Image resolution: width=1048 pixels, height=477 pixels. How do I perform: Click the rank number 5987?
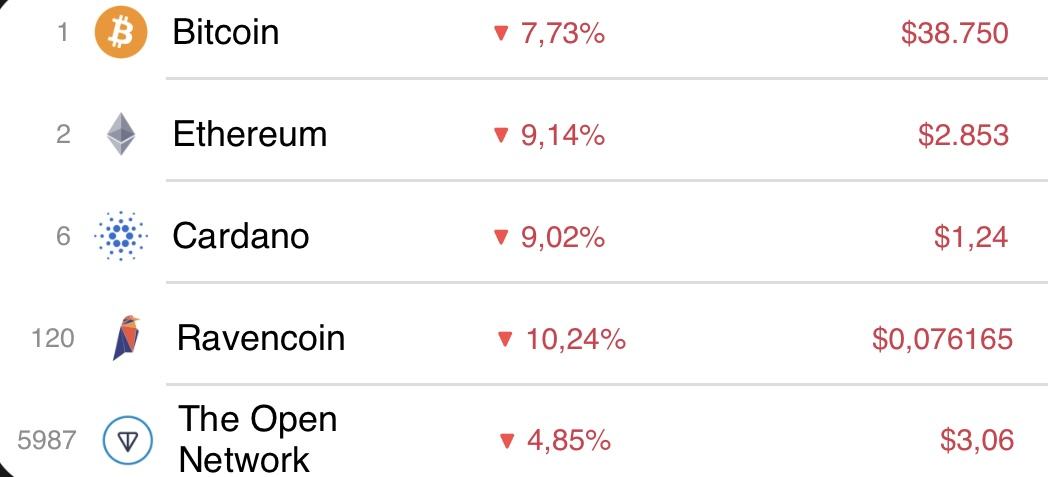click(x=47, y=440)
